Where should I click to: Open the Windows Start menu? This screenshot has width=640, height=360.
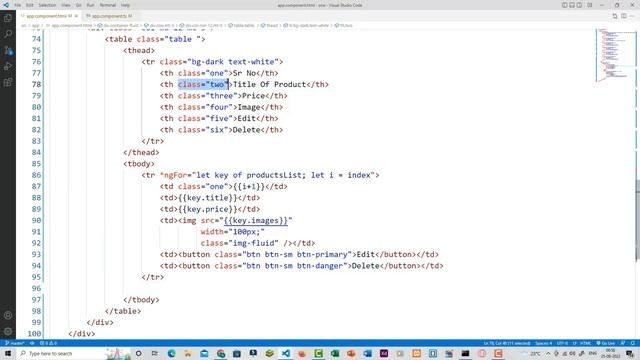click(8, 353)
